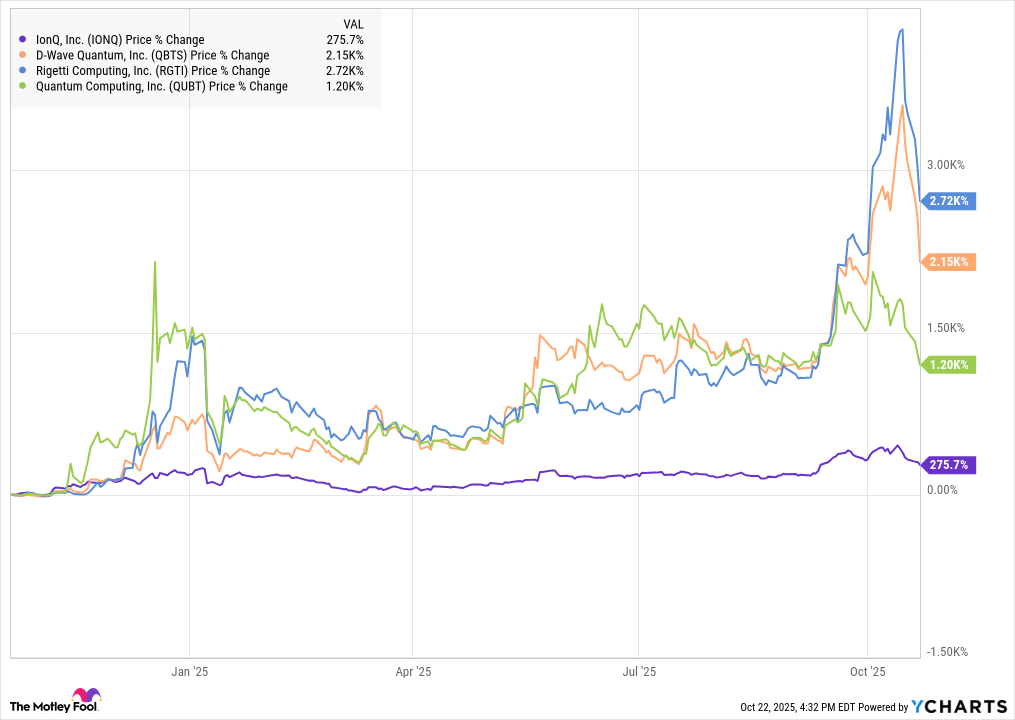Click the green 1.20K% end-of-line tag
Screen dimensions: 1015x720
click(x=946, y=365)
